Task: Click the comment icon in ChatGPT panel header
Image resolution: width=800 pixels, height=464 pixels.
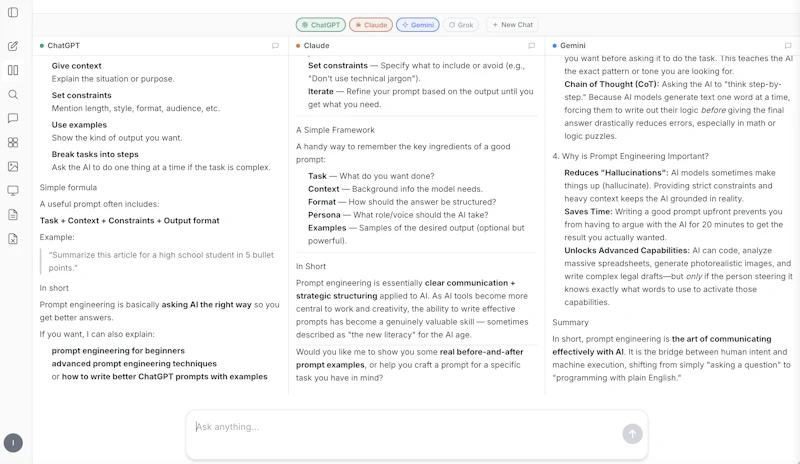Action: [x=276, y=45]
